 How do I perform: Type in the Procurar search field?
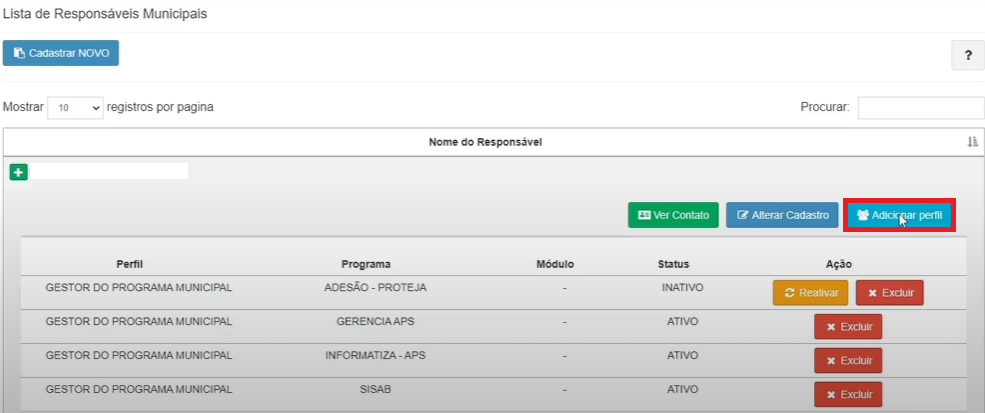[x=920, y=107]
